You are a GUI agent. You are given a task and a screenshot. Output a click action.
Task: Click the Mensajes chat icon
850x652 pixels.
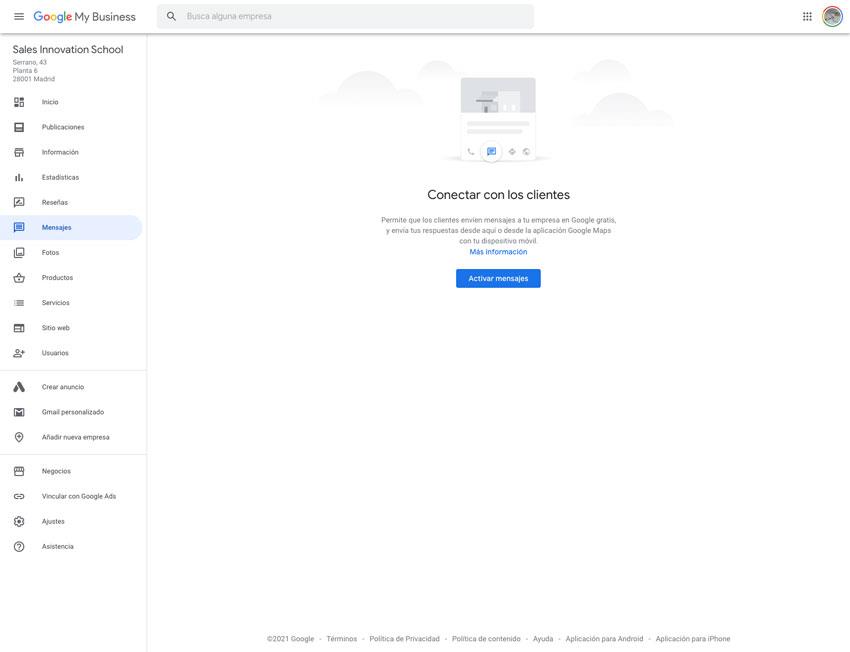tap(19, 227)
